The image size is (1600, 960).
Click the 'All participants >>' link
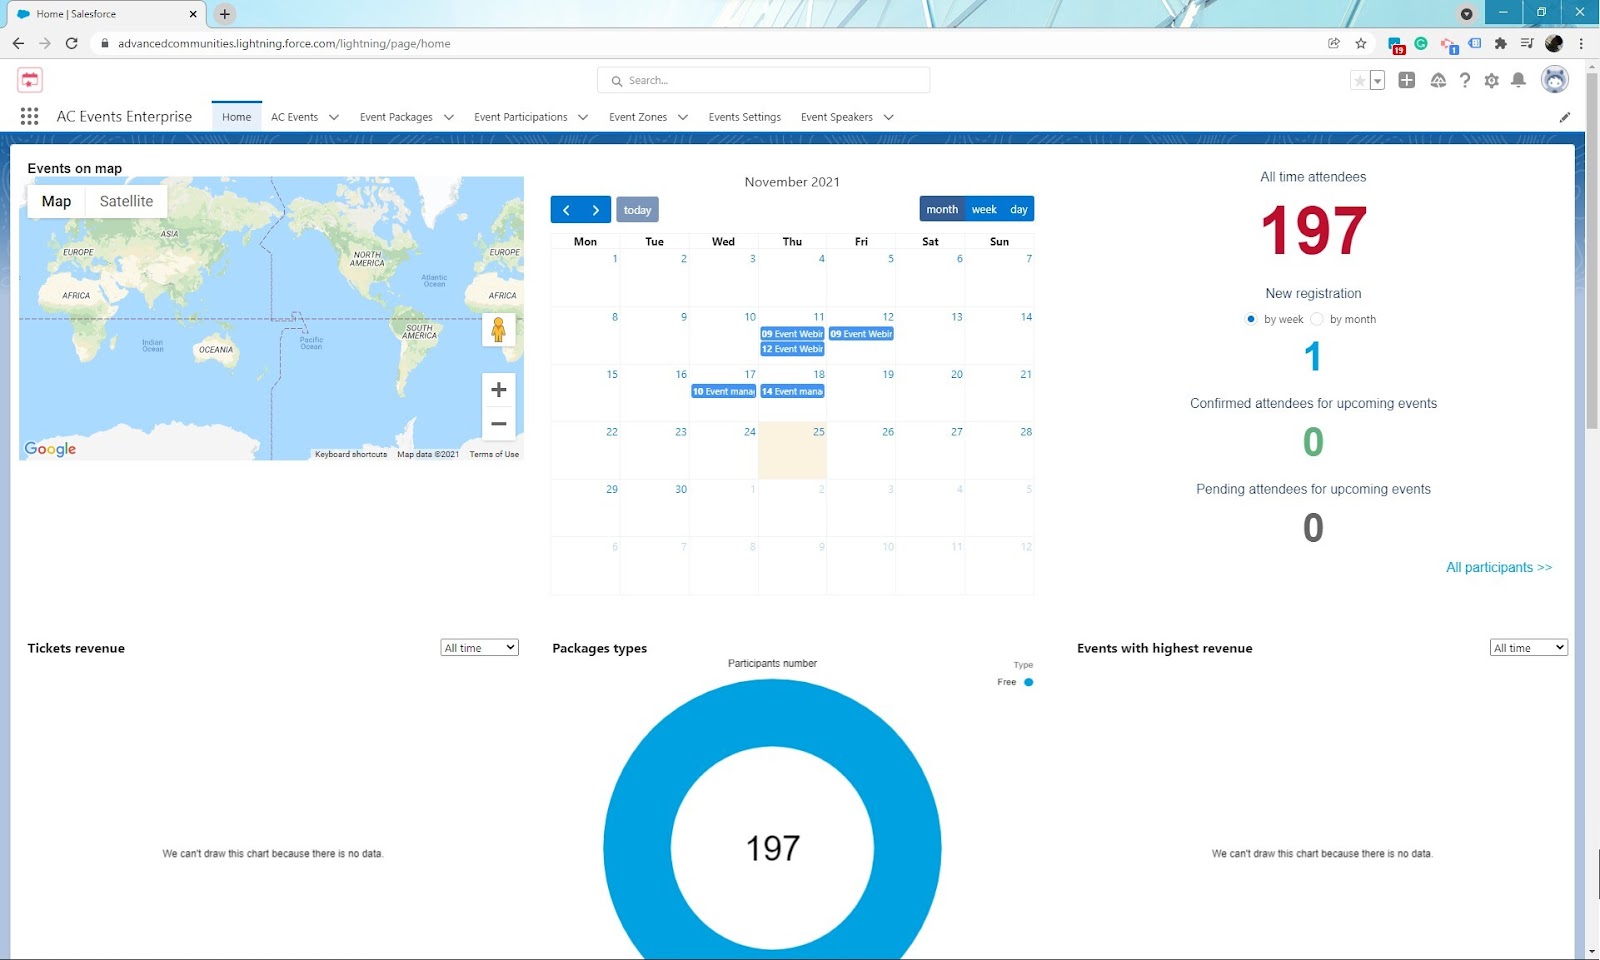tap(1499, 567)
